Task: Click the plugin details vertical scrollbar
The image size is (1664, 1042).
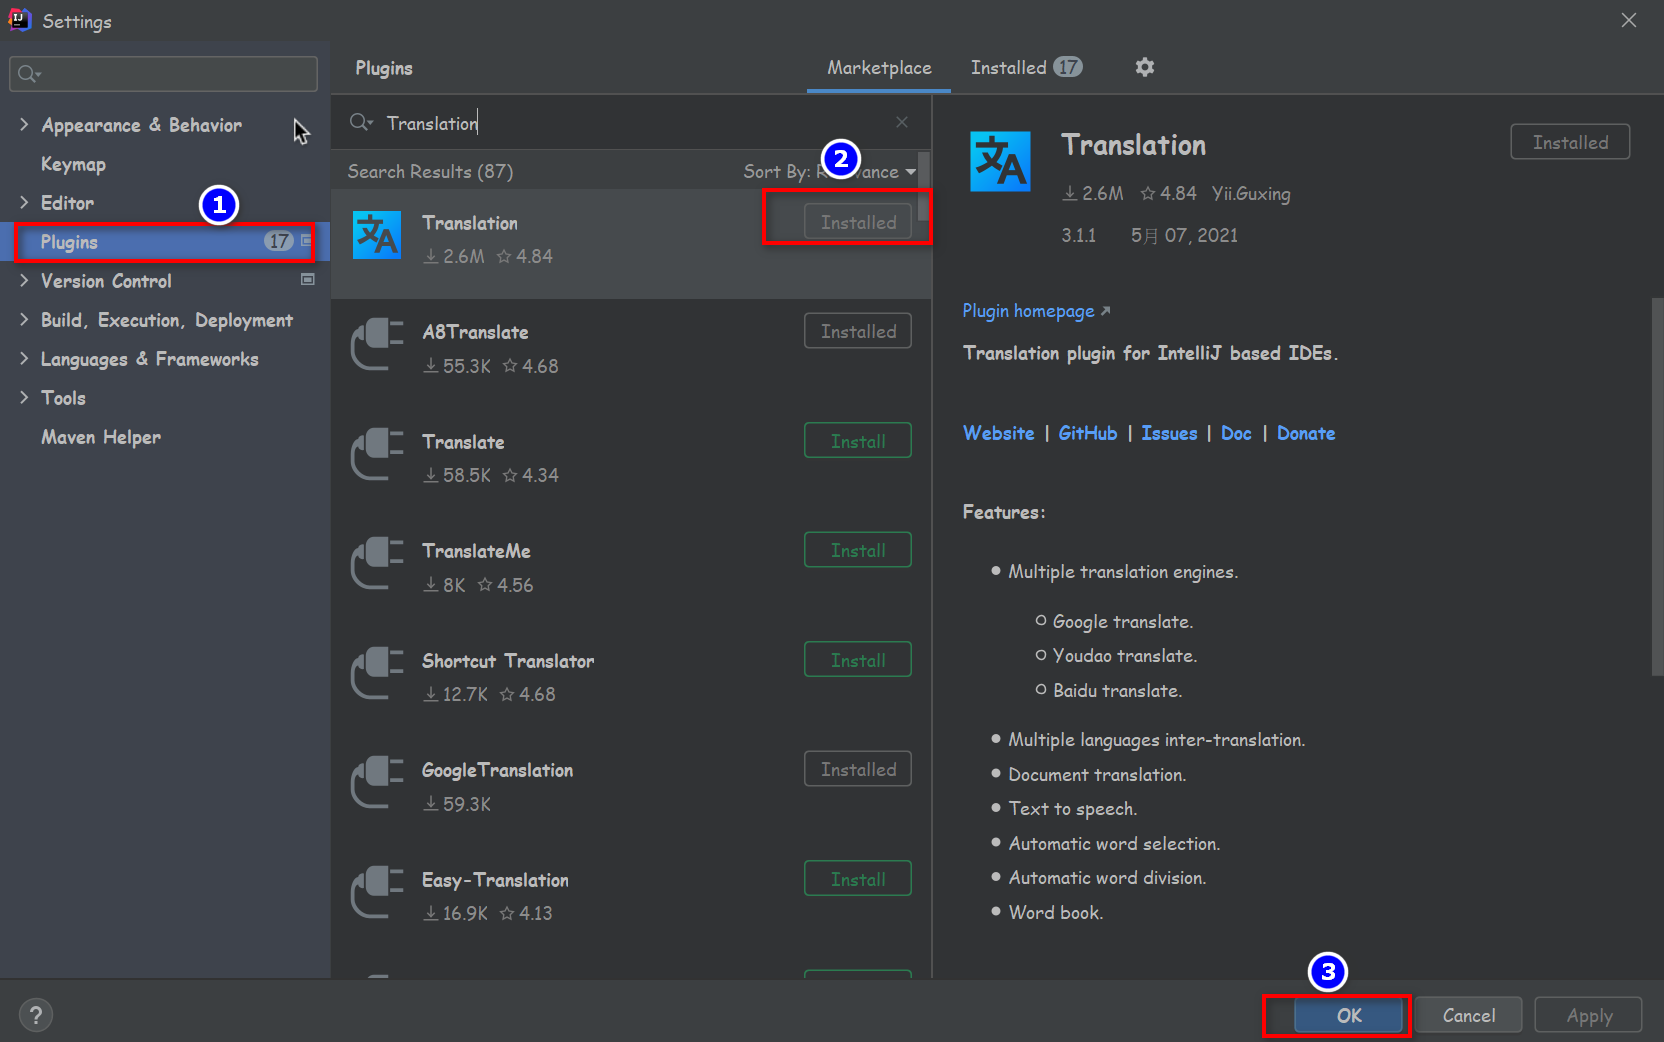Action: [1657, 487]
